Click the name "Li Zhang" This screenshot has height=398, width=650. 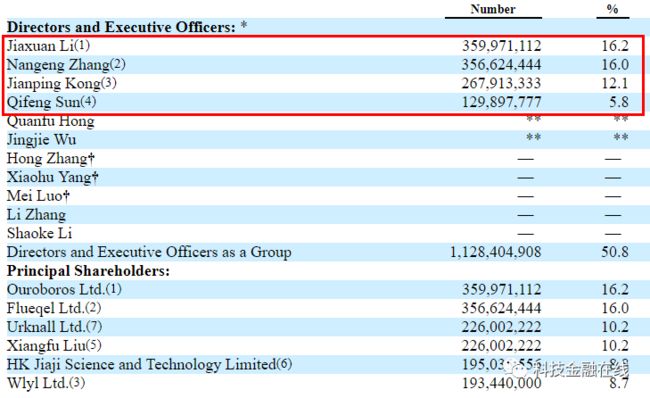click(x=36, y=215)
